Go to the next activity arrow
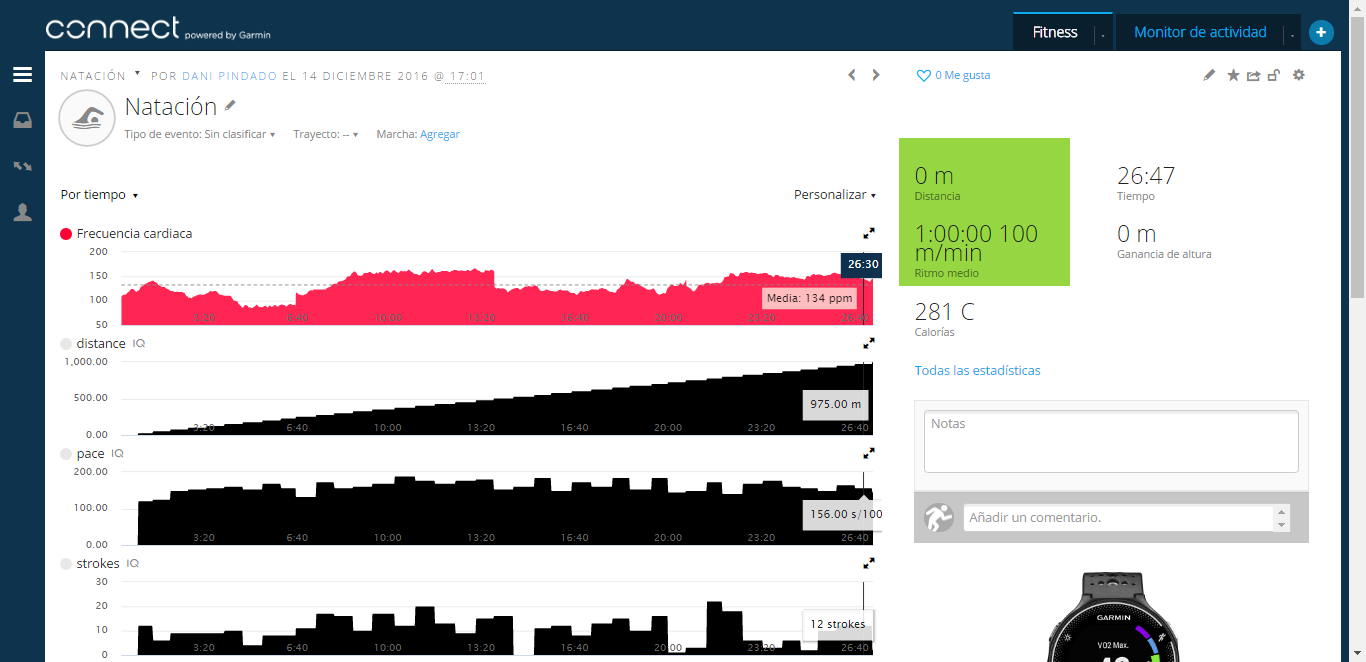This screenshot has height=662, width=1366. [x=876, y=75]
